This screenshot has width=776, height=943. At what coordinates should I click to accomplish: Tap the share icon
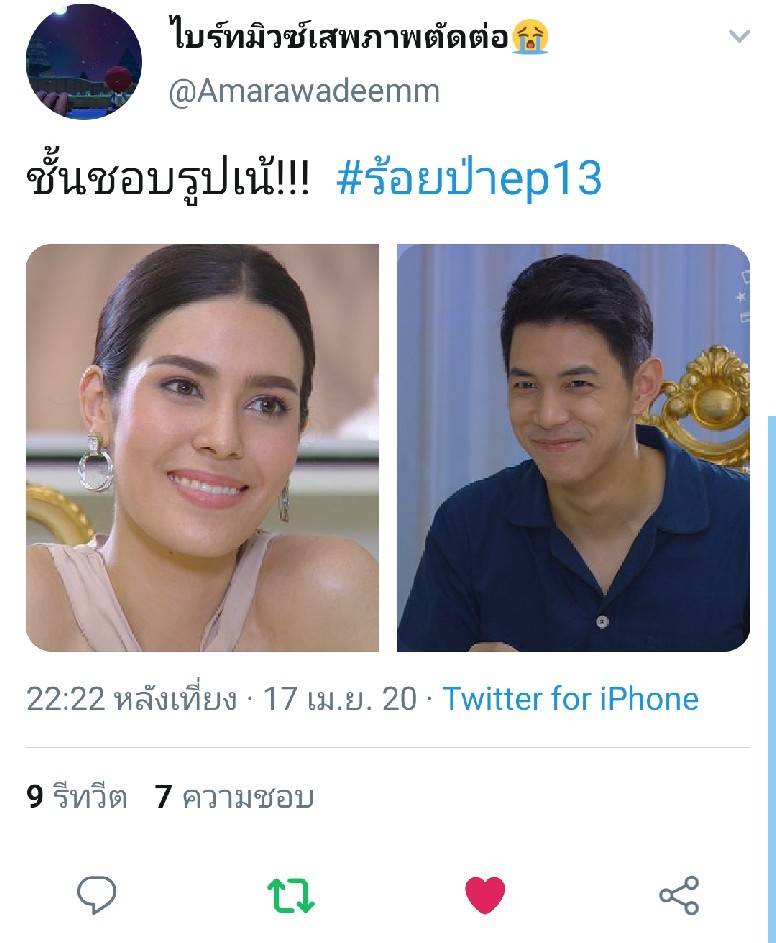[679, 895]
